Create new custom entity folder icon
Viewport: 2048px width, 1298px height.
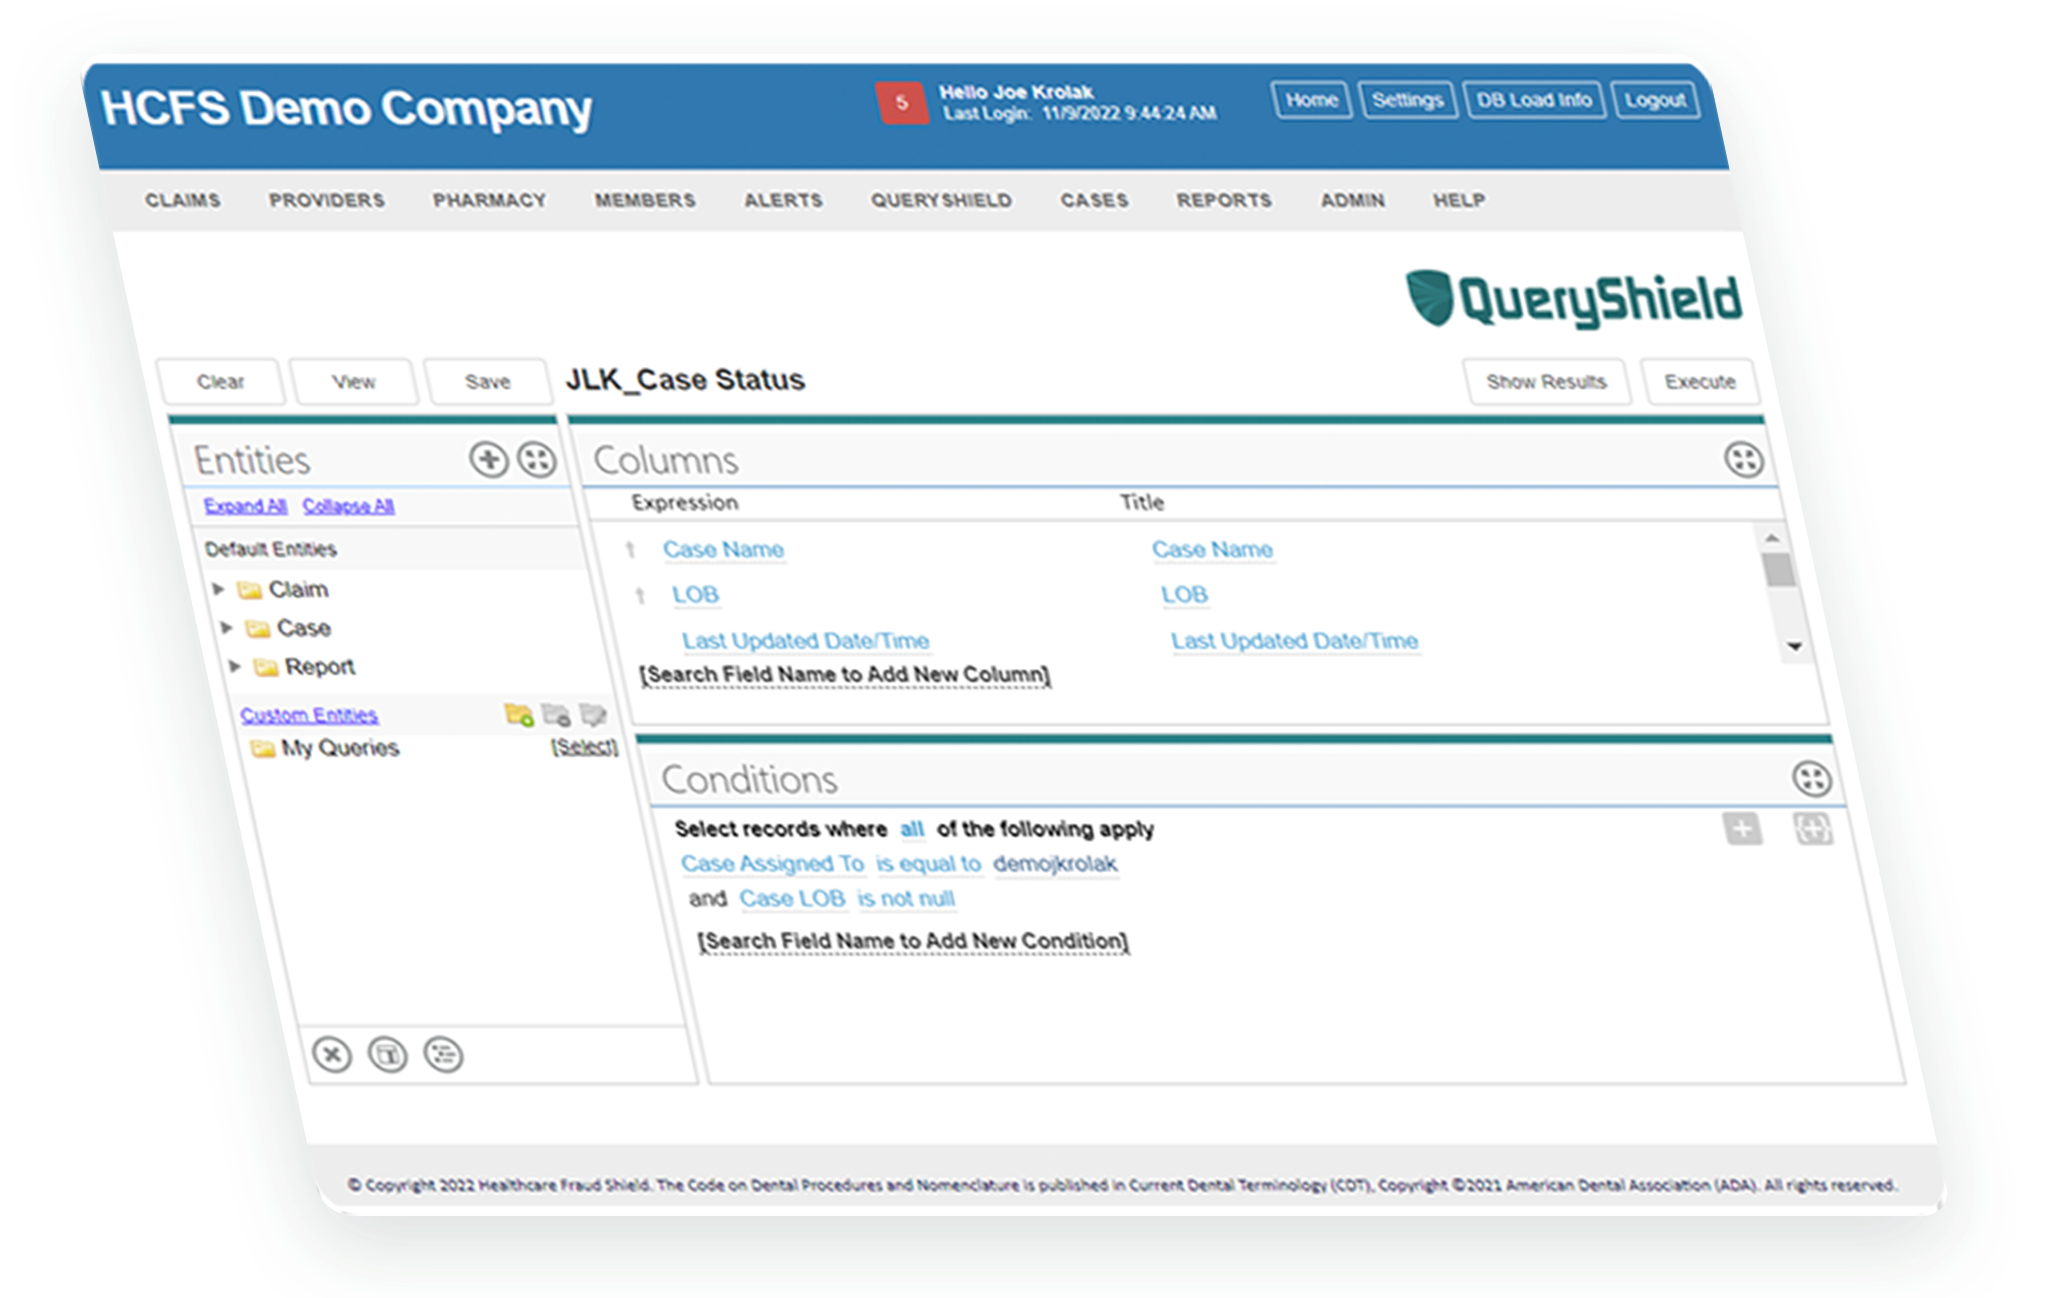pyautogui.click(x=518, y=714)
